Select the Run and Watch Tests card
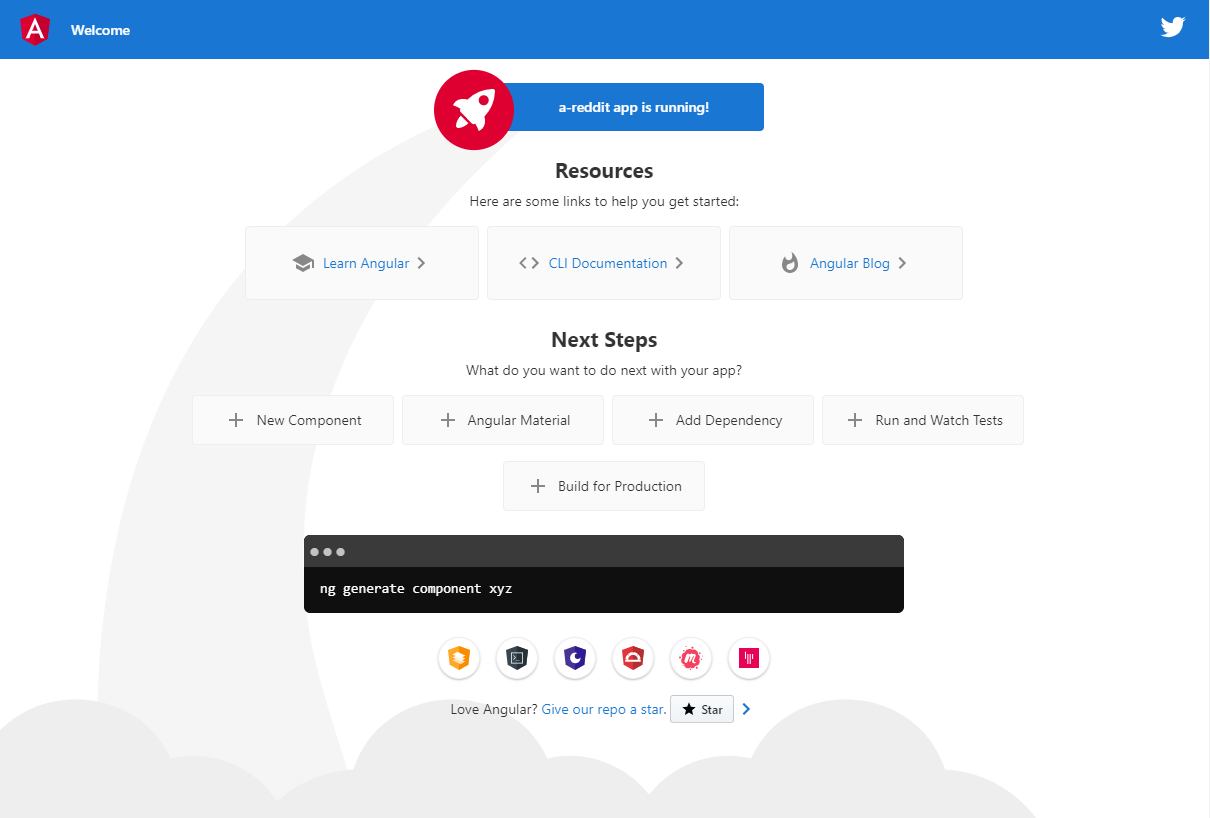 pyautogui.click(x=923, y=420)
